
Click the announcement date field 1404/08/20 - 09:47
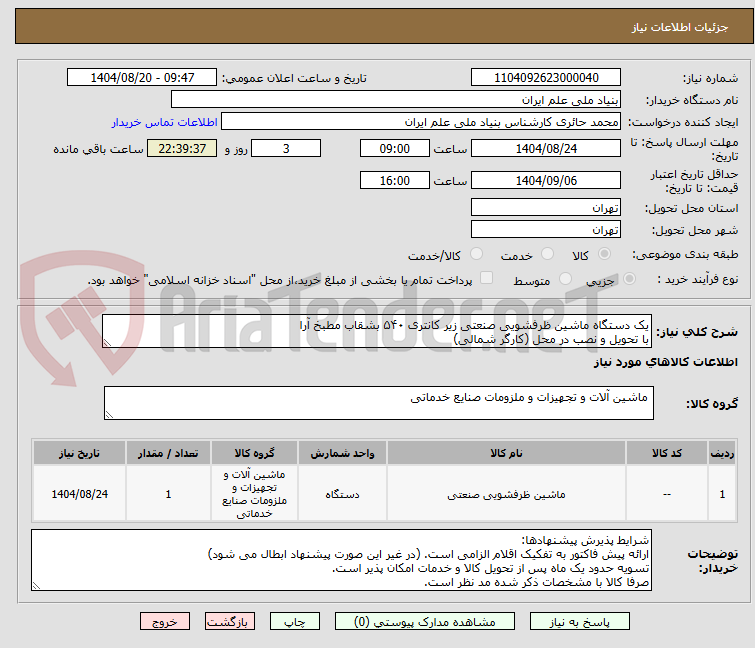point(142,78)
